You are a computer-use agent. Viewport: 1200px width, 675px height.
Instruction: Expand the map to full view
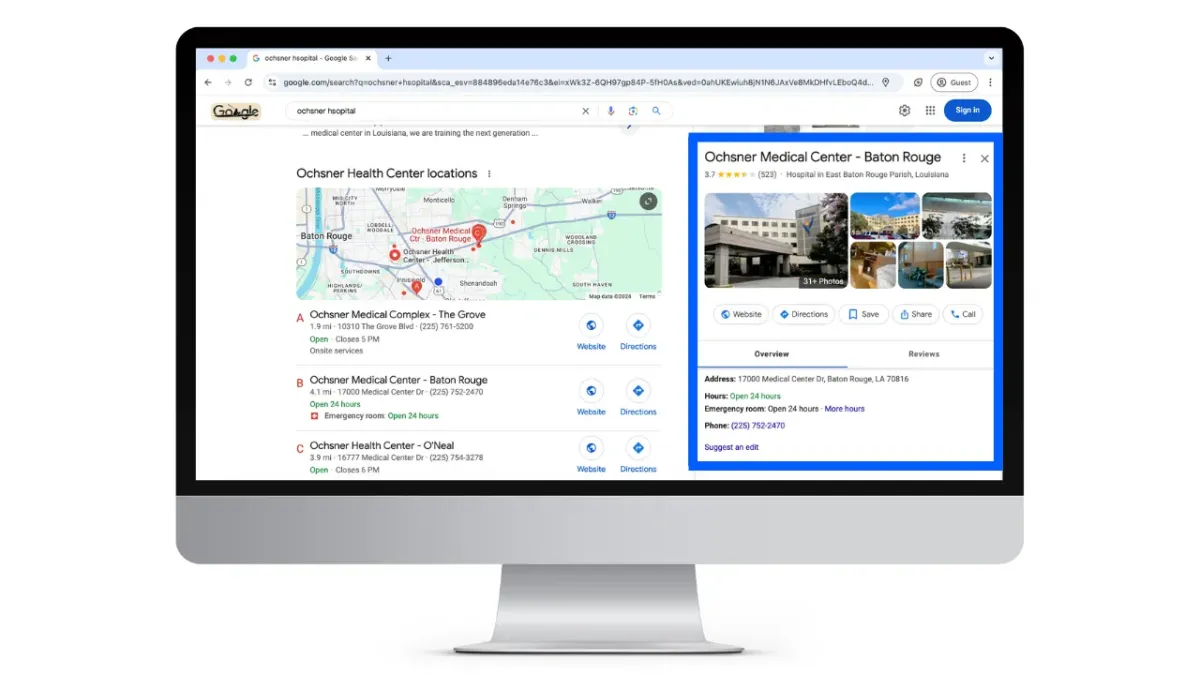[649, 201]
